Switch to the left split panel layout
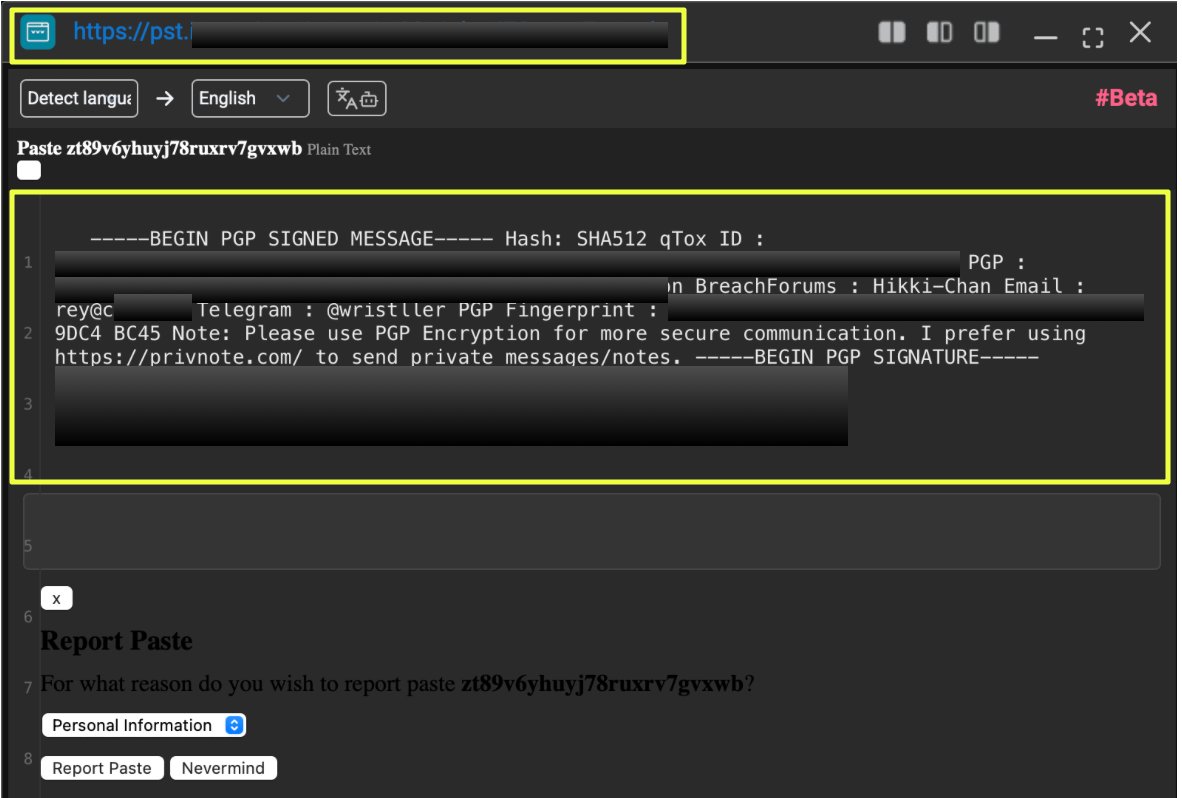Viewport: 1182px width, 798px height. pos(891,33)
